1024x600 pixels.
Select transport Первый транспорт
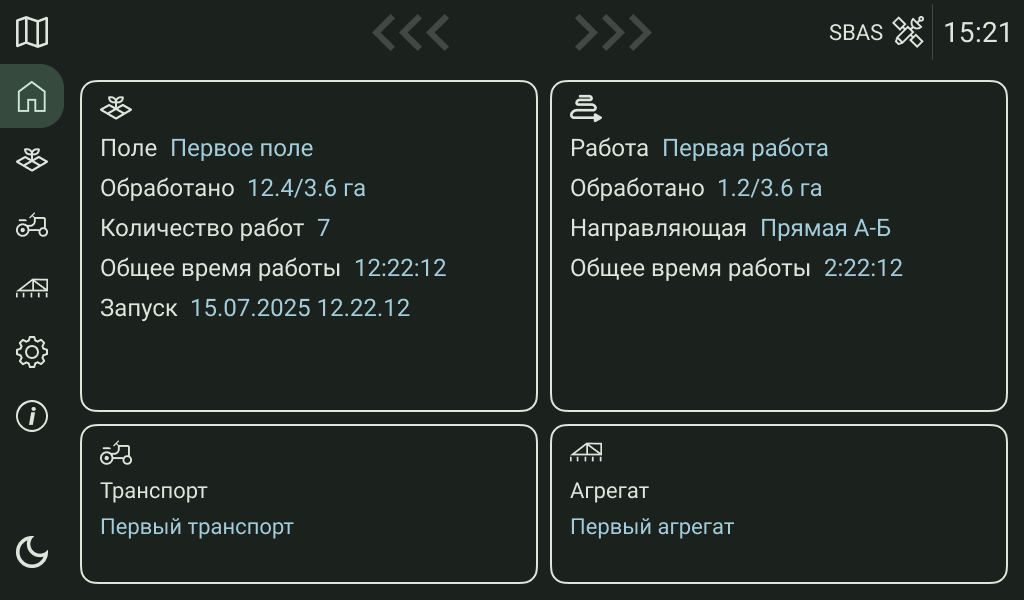pos(194,527)
